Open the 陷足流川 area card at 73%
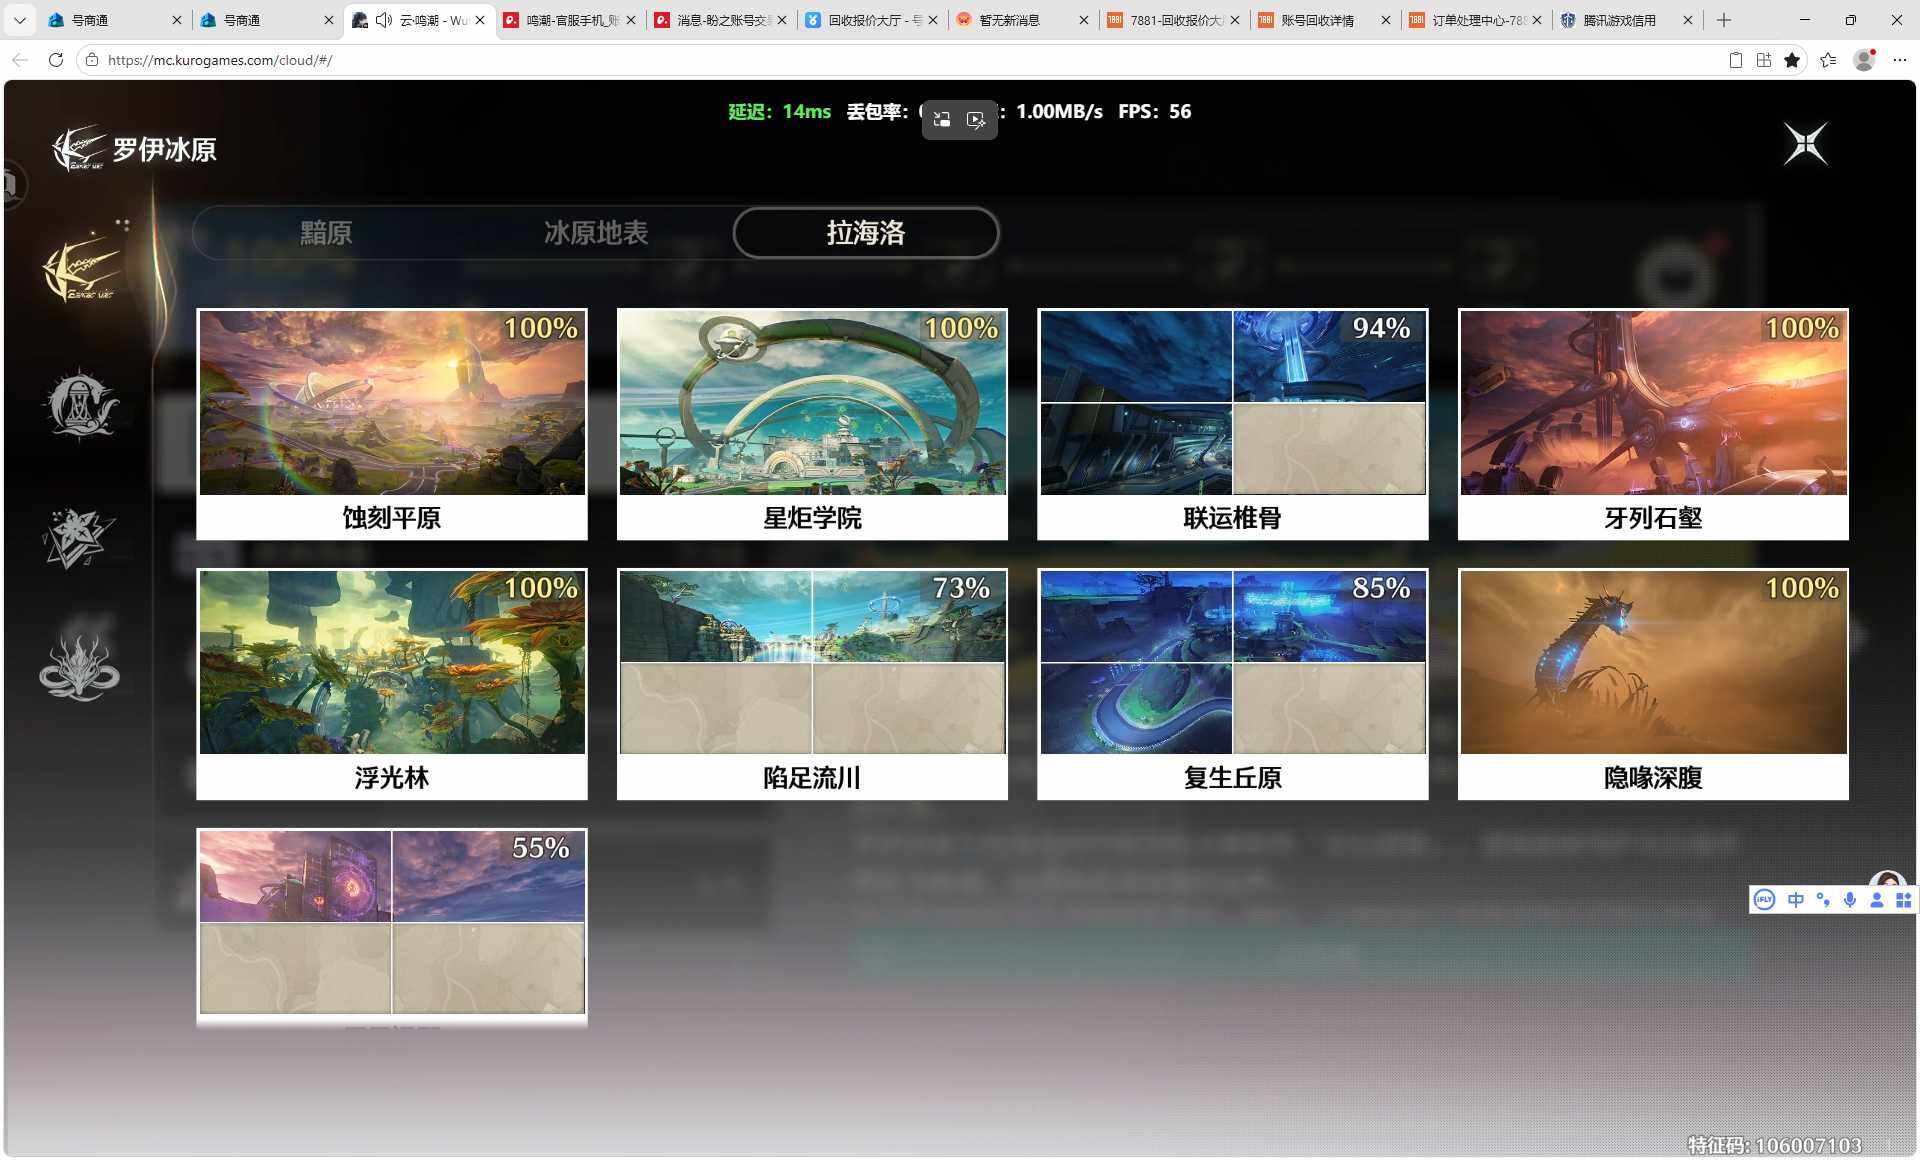The height and width of the screenshot is (1160, 1920). pyautogui.click(x=812, y=684)
